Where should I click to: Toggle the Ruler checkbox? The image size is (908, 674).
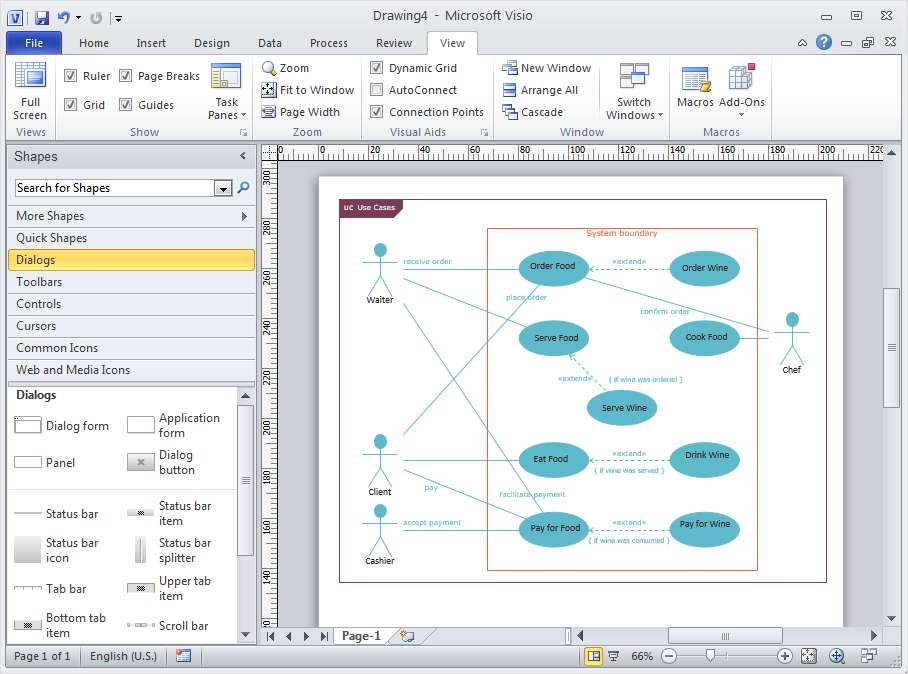pos(71,76)
